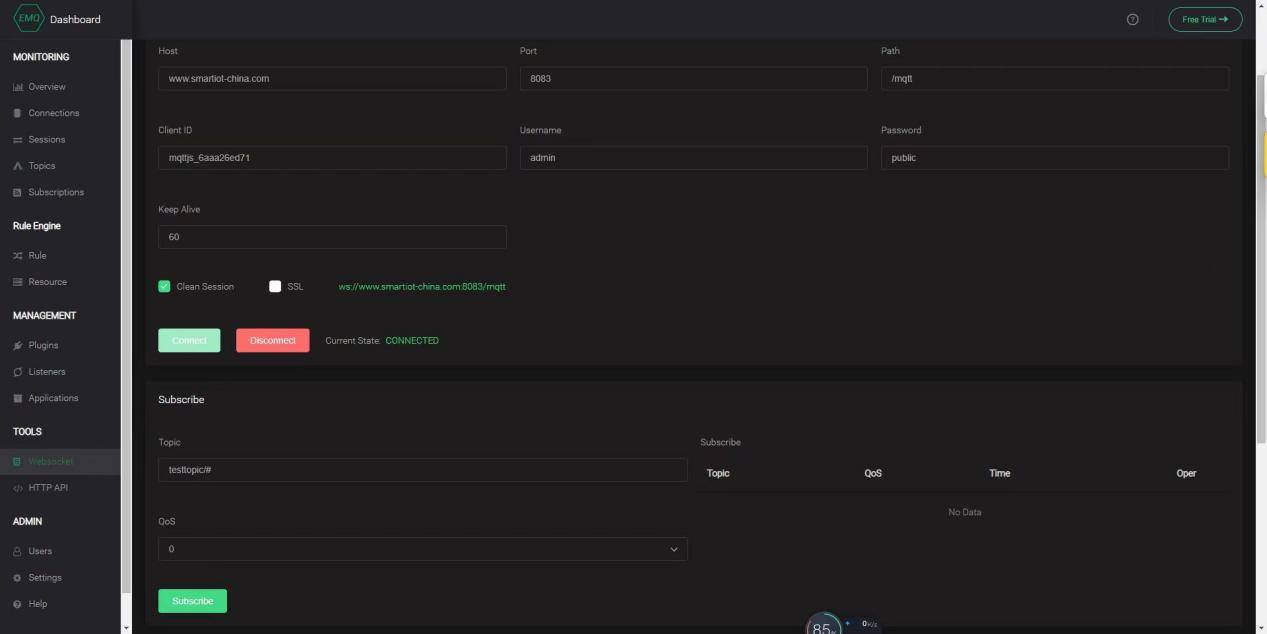This screenshot has width=1267, height=634.
Task: Click the Settings gear icon in sidebar
Action: click(18, 578)
